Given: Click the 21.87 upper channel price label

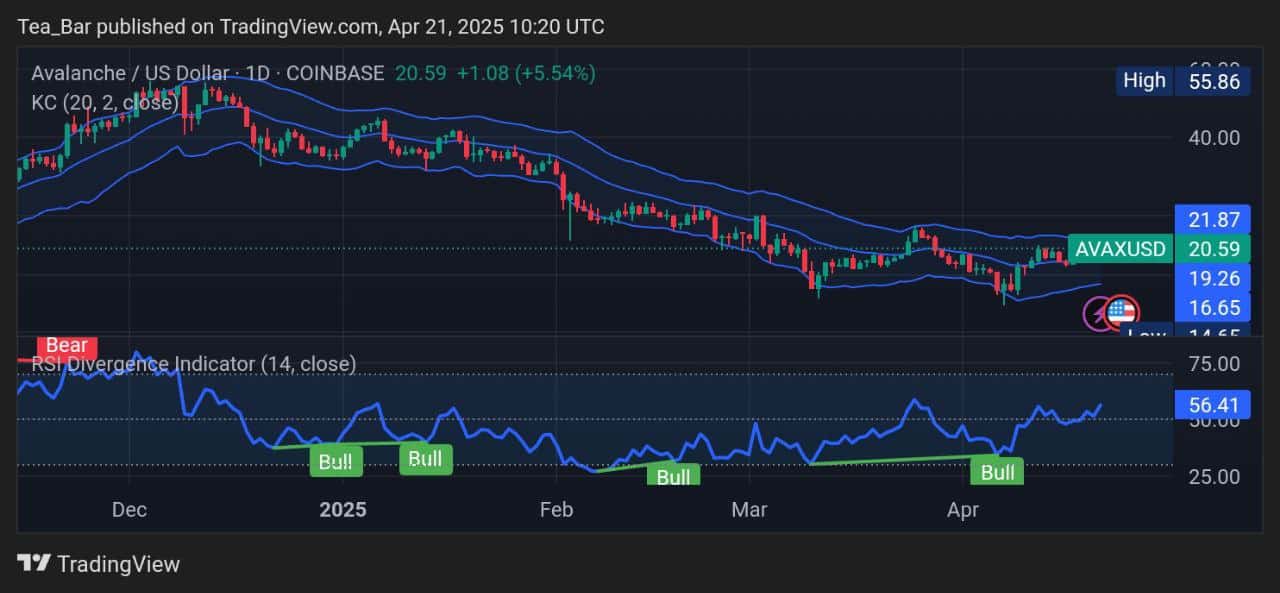Looking at the screenshot, I should [1213, 219].
